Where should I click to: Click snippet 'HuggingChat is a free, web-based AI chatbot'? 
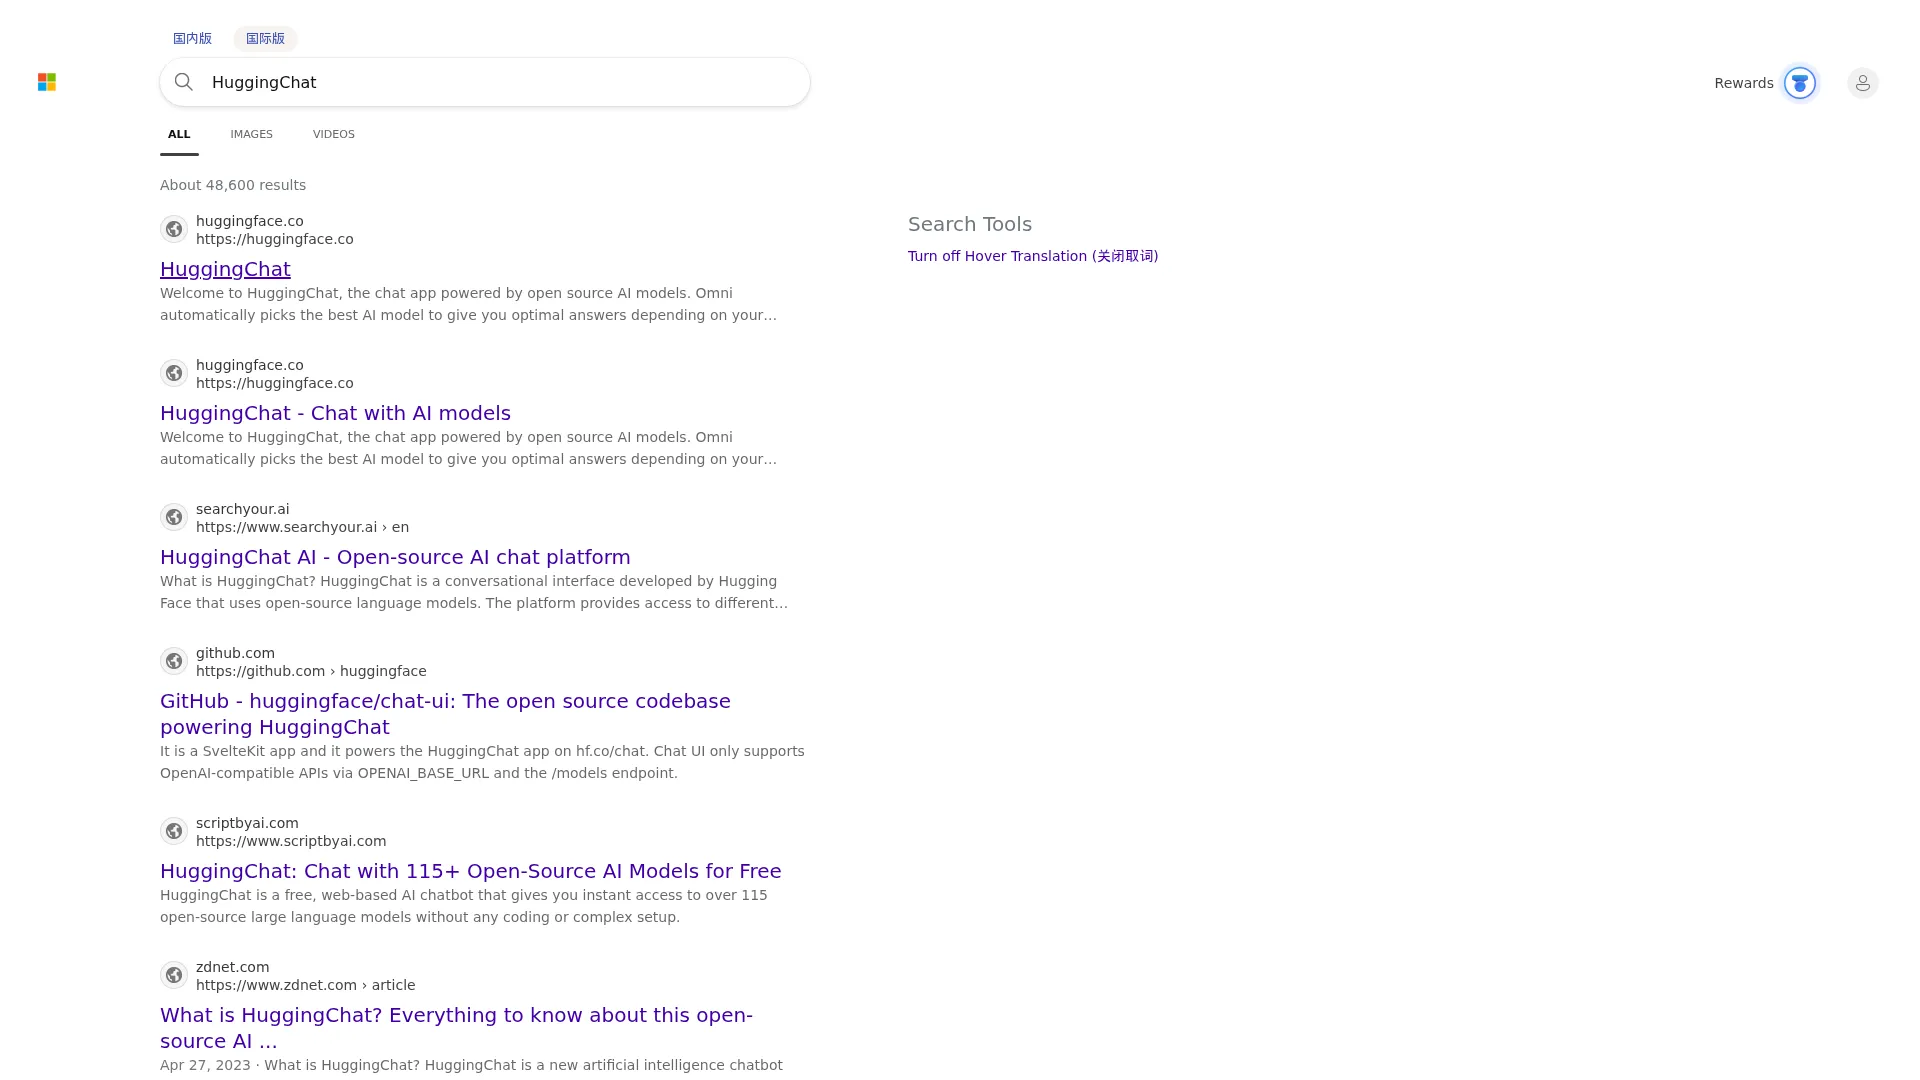pyautogui.click(x=464, y=906)
